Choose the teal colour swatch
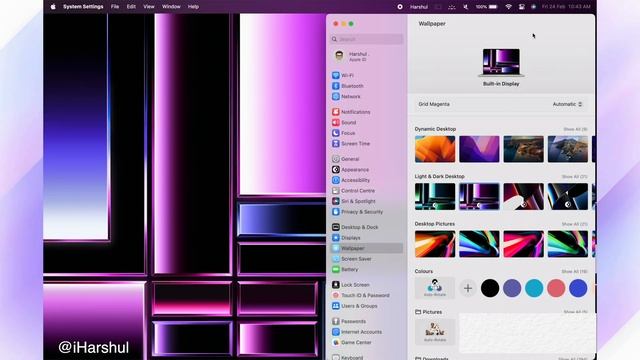This screenshot has width=640, height=360. (x=534, y=288)
